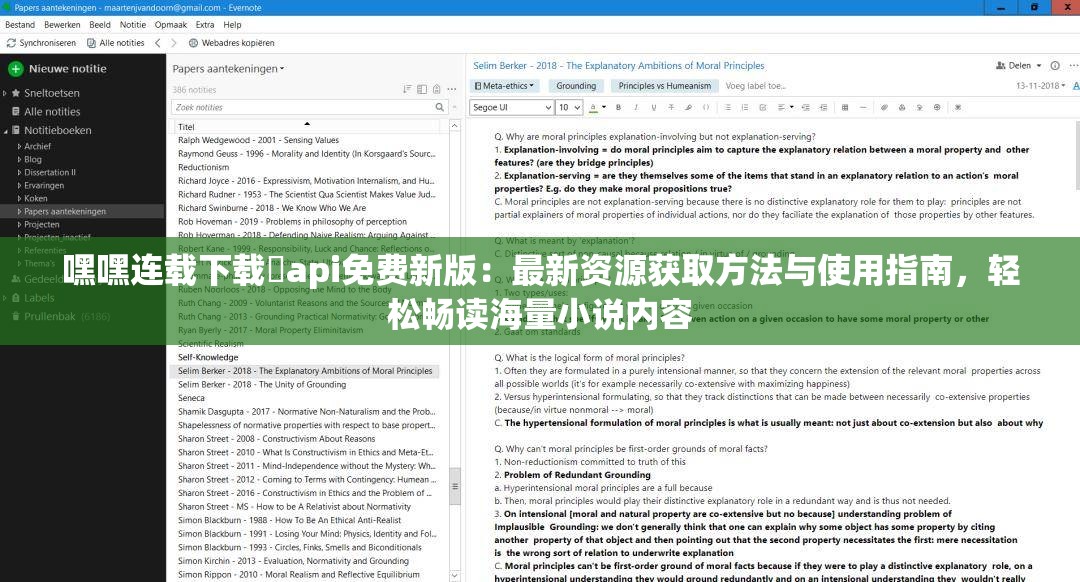Open the font size dropdown showing 10
Screen dimensions: 1080x582
[x=570, y=107]
